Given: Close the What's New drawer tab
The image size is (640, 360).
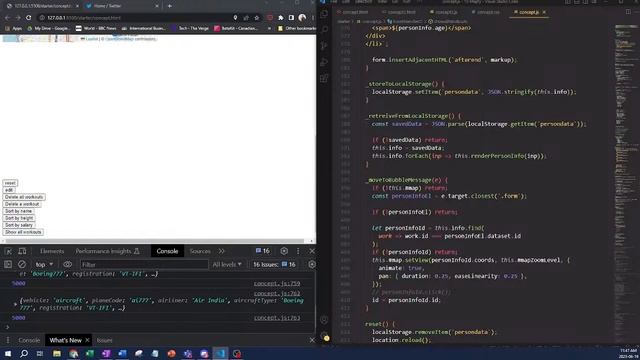Looking at the screenshot, I should [x=87, y=340].
